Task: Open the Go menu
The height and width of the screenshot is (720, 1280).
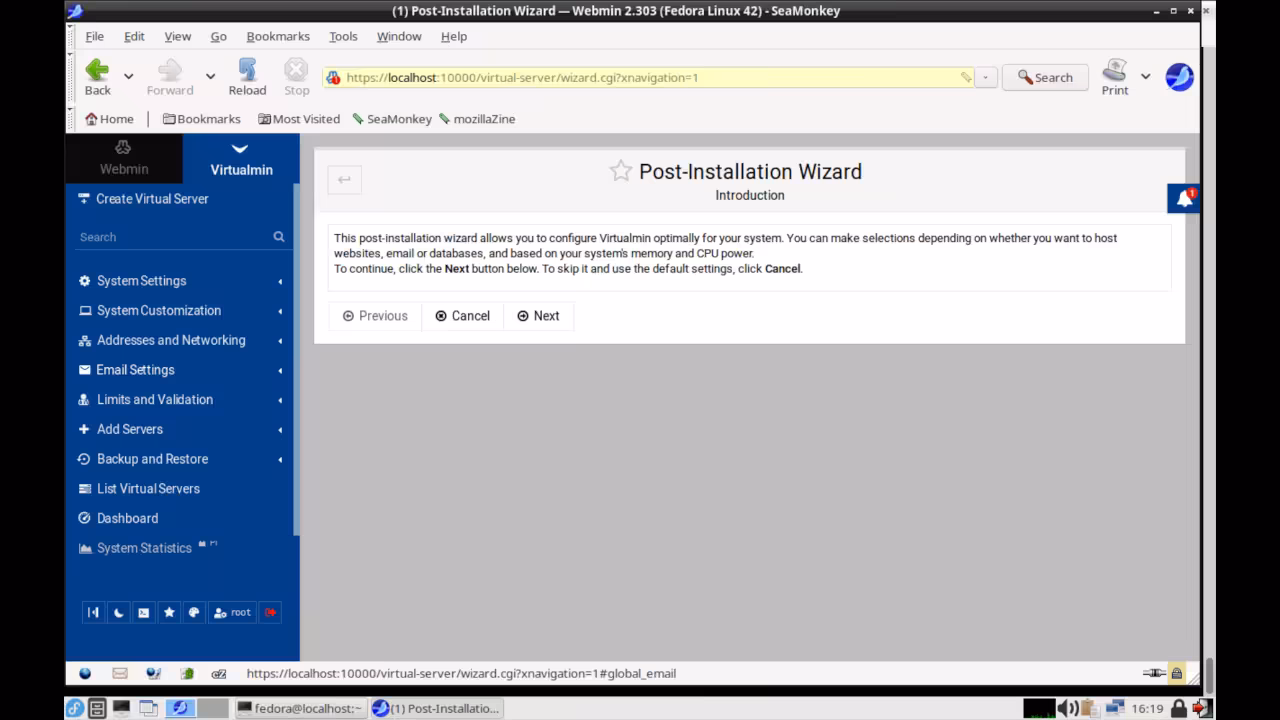Action: [218, 36]
